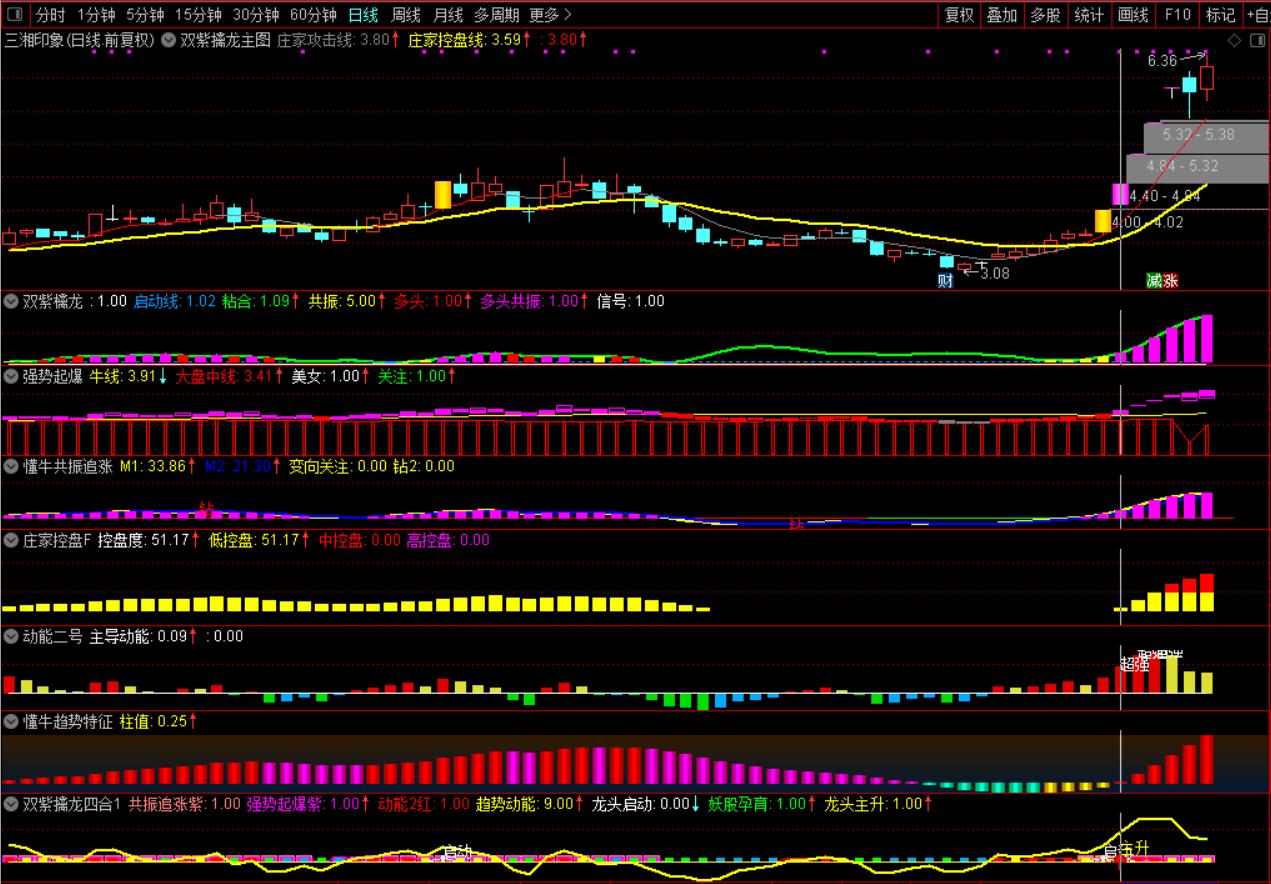Image resolution: width=1271 pixels, height=884 pixels.
Task: Click the 3.08 low price label
Action: tap(994, 272)
